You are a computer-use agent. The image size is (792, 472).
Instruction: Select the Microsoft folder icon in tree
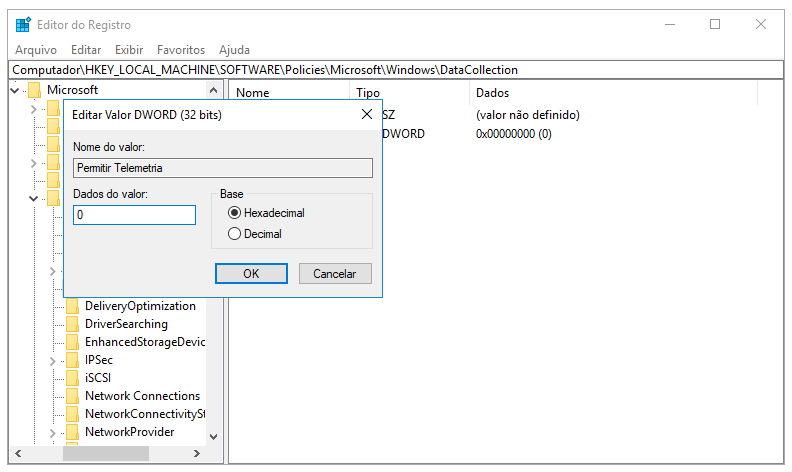[35, 91]
